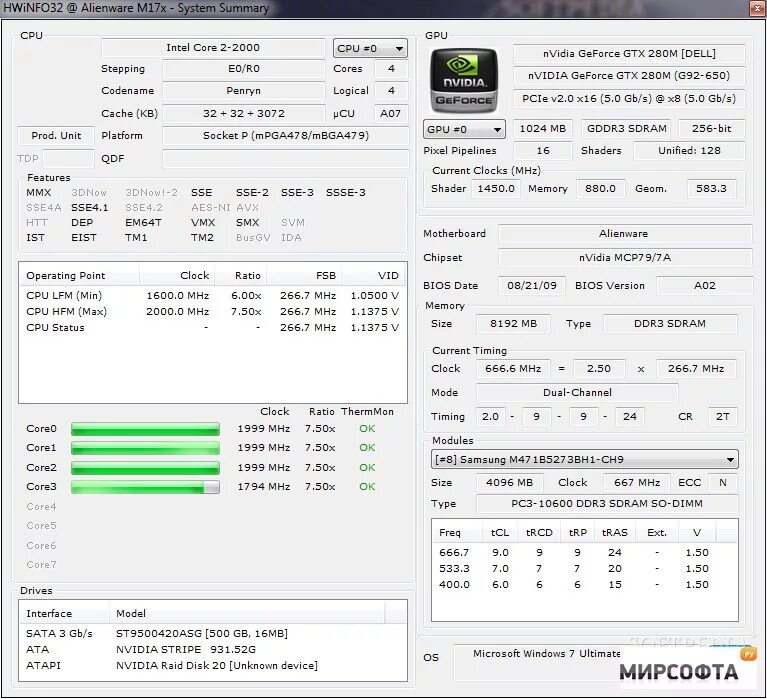This screenshot has height=699, width=767.
Task: Select the 666.7 frequency timing row
Action: click(585, 553)
